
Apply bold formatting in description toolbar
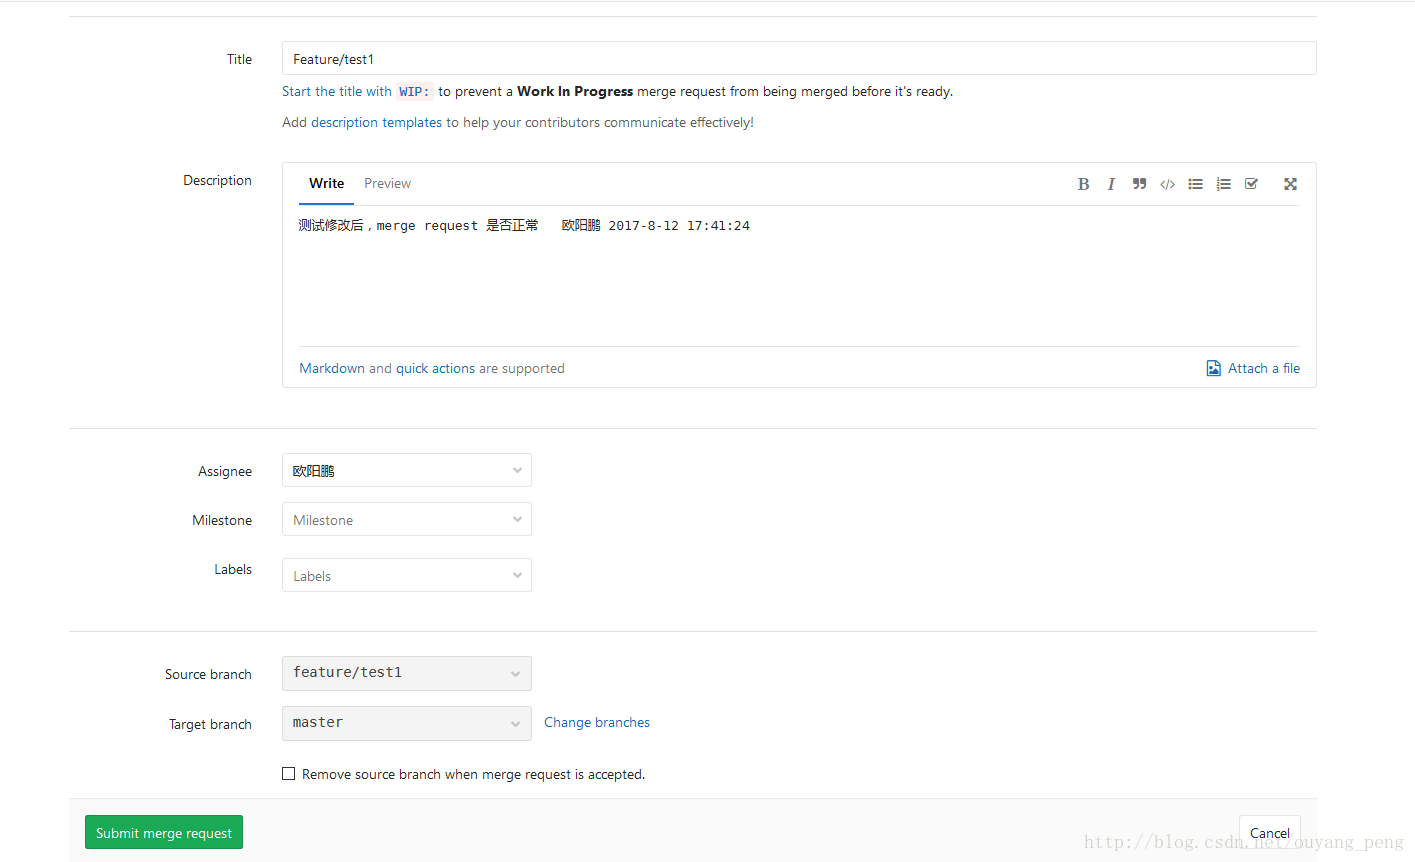click(x=1083, y=184)
